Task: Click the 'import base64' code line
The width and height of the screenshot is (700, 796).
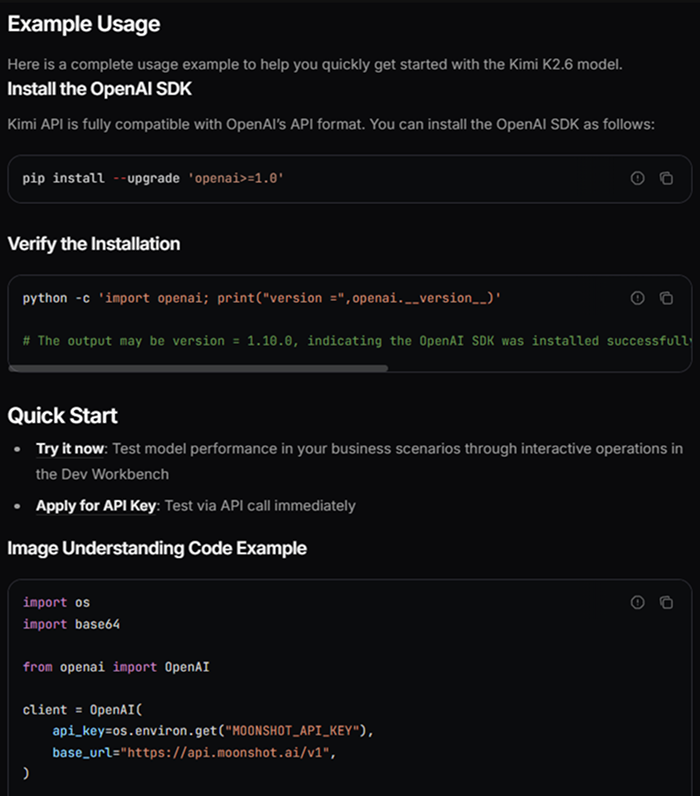Action: [71, 624]
